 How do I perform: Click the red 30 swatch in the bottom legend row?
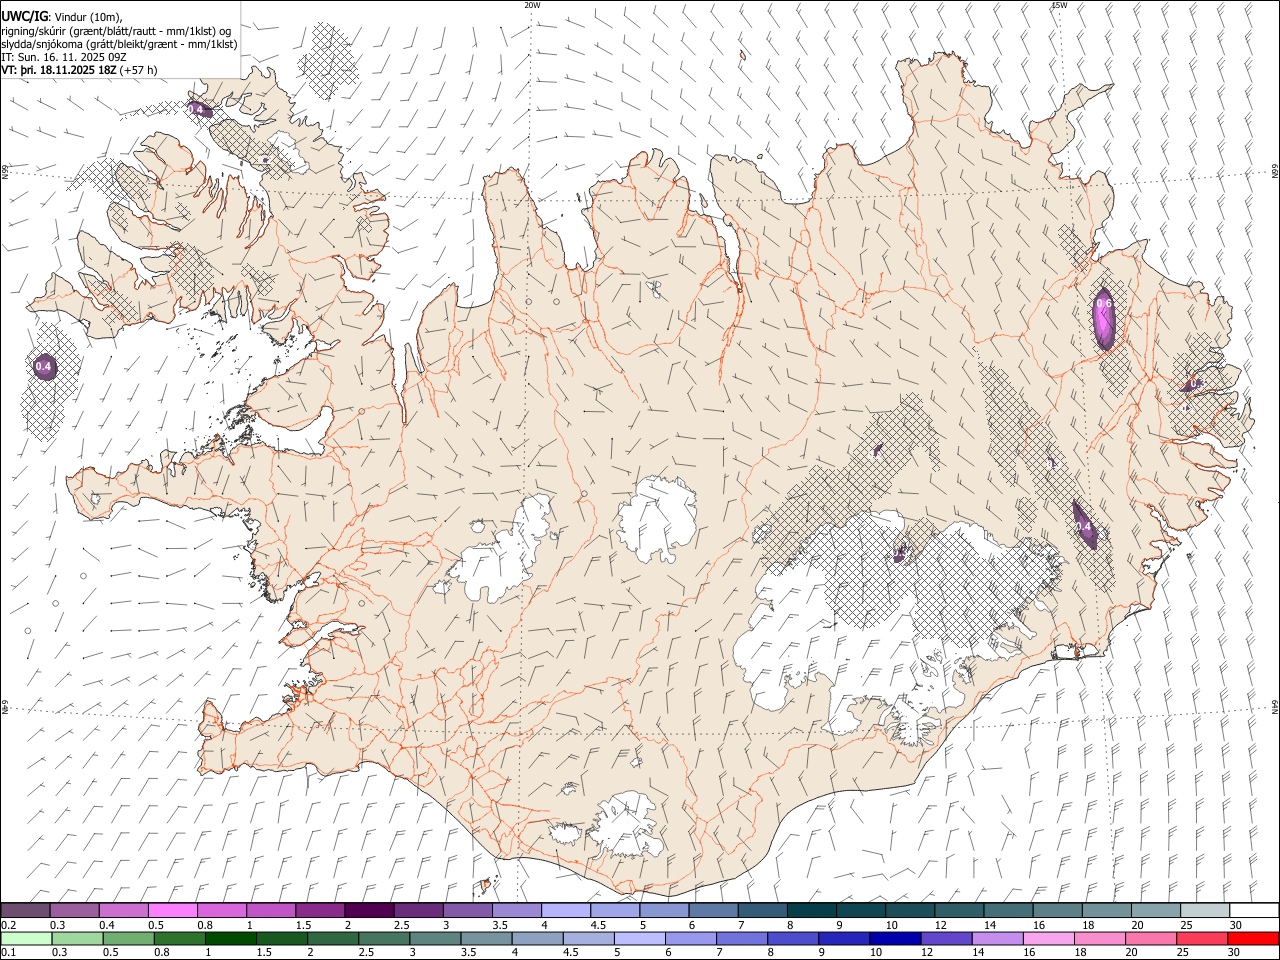1253,939
